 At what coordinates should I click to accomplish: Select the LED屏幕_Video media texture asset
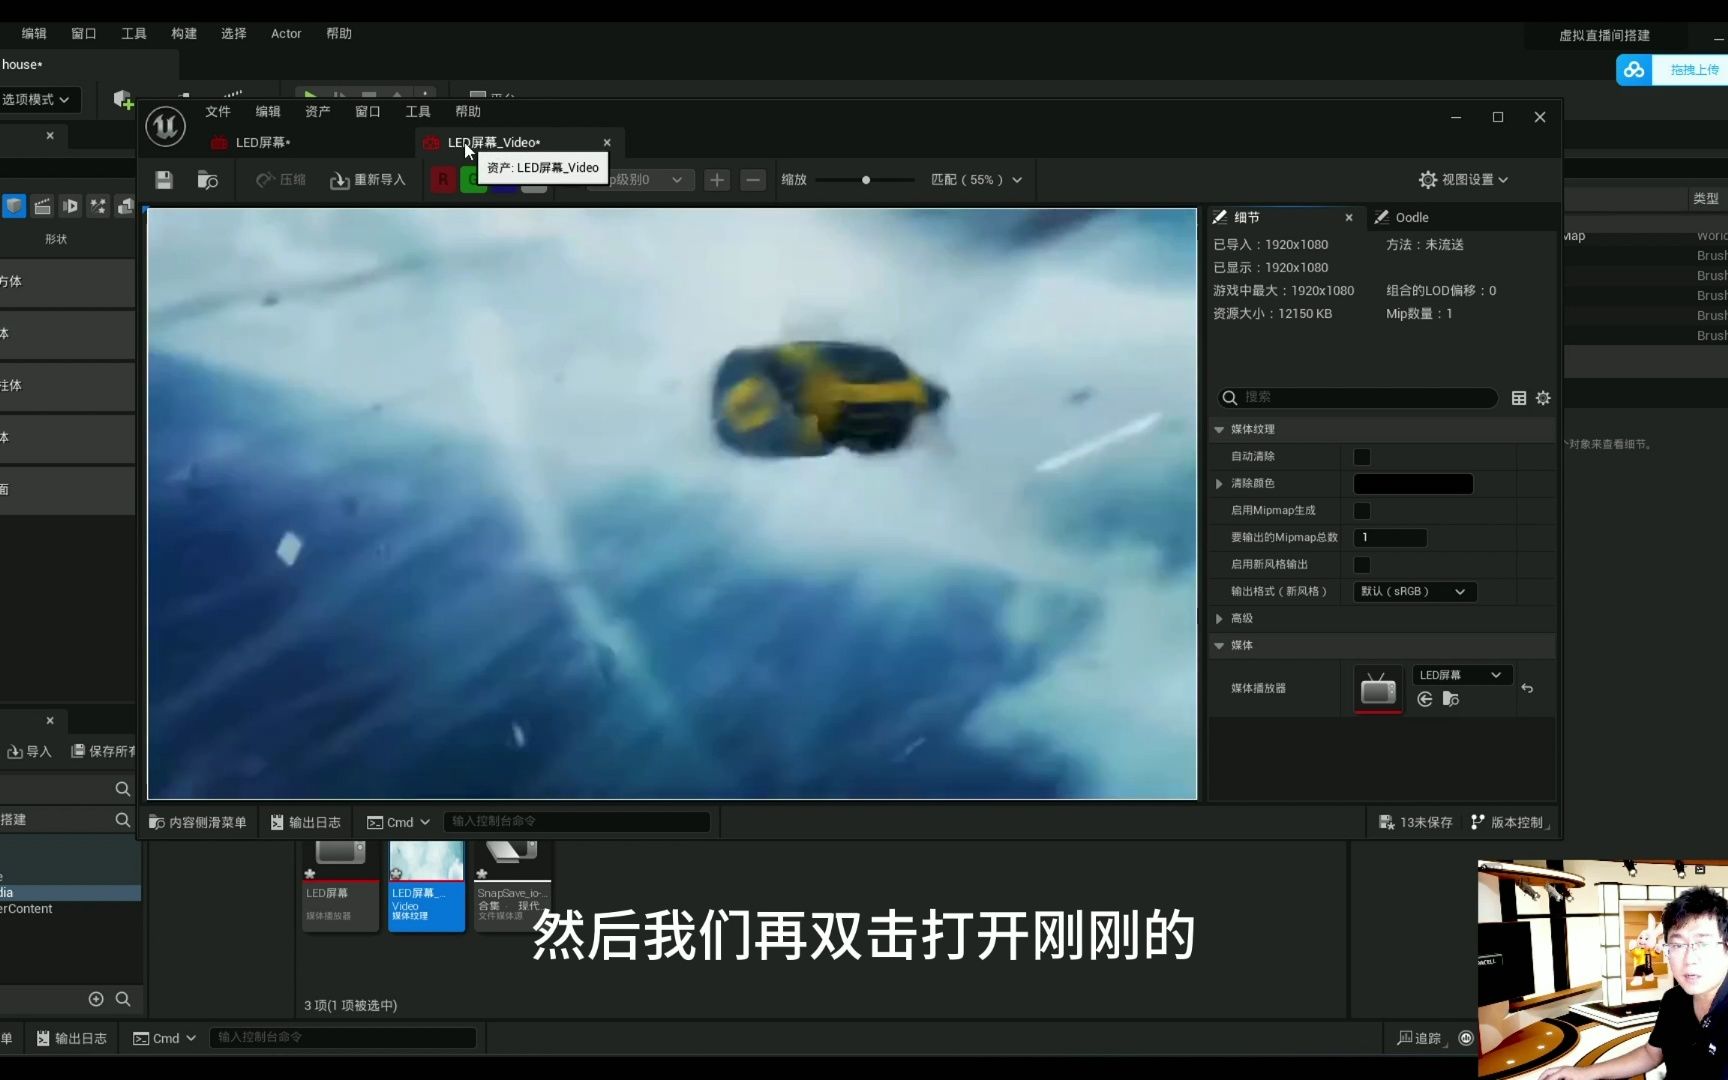pos(426,885)
